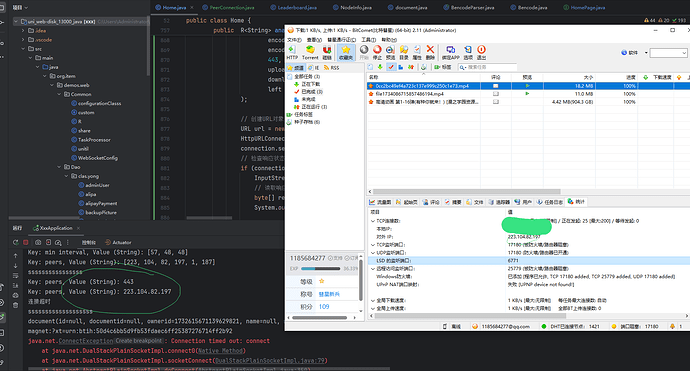Viewport: 690px width, 371px height.
Task: Click the red magnet link icon in BitComet
Action: click(x=327, y=52)
